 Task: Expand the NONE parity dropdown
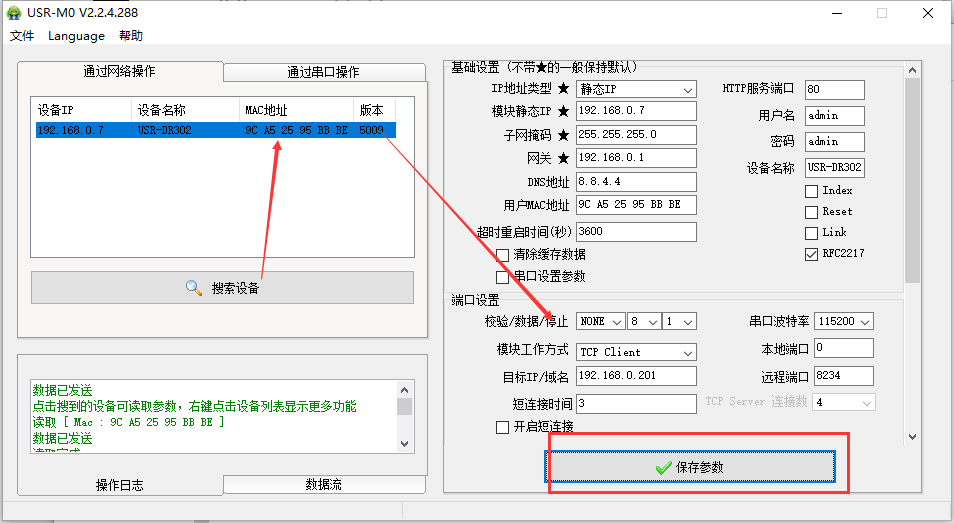point(600,321)
